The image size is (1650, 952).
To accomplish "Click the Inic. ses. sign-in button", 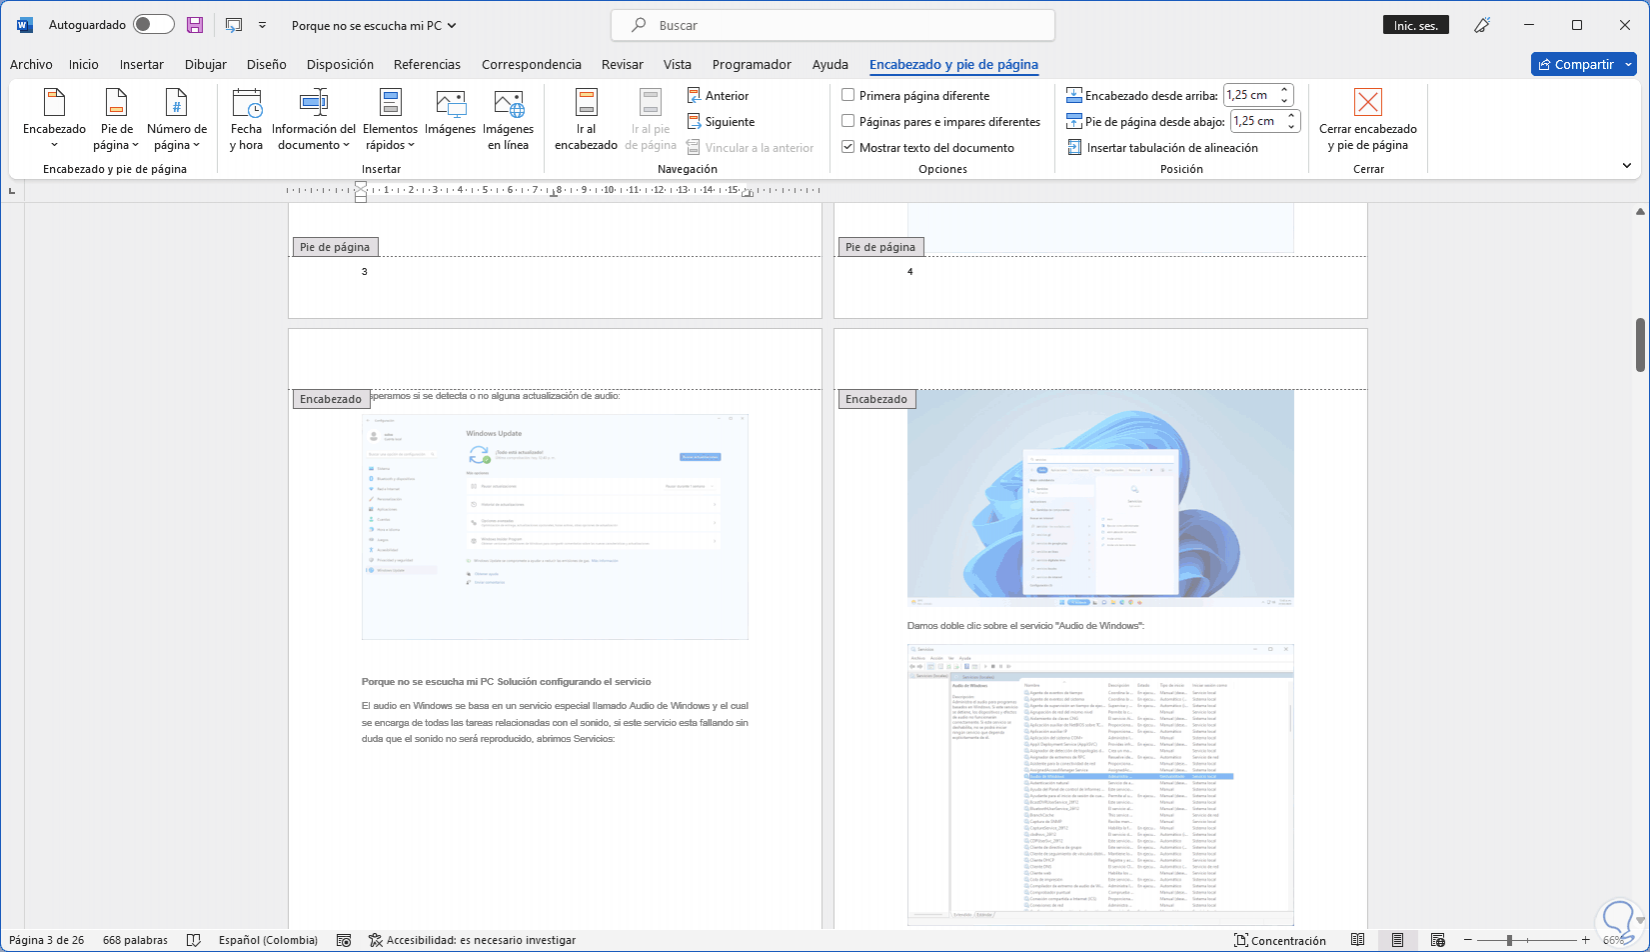I will click(x=1416, y=25).
